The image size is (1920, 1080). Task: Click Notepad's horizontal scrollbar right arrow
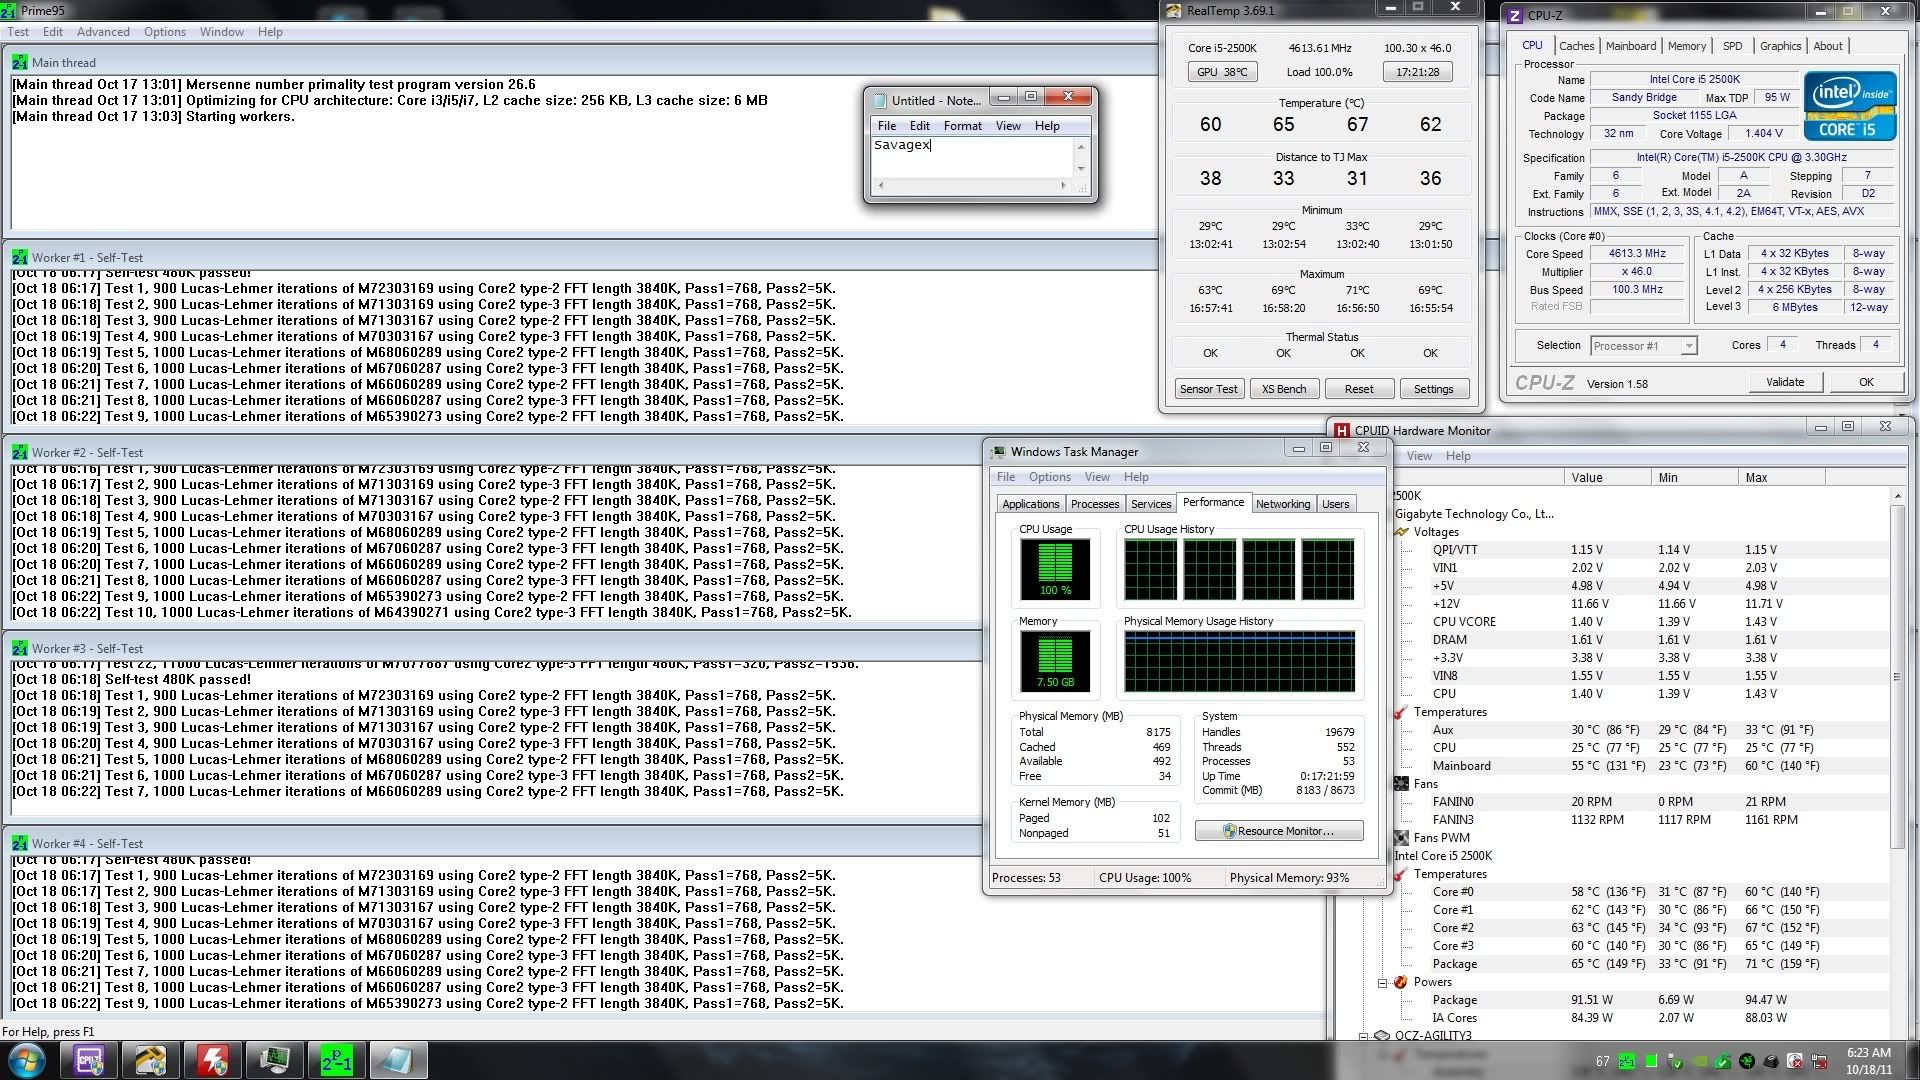[x=1063, y=185]
